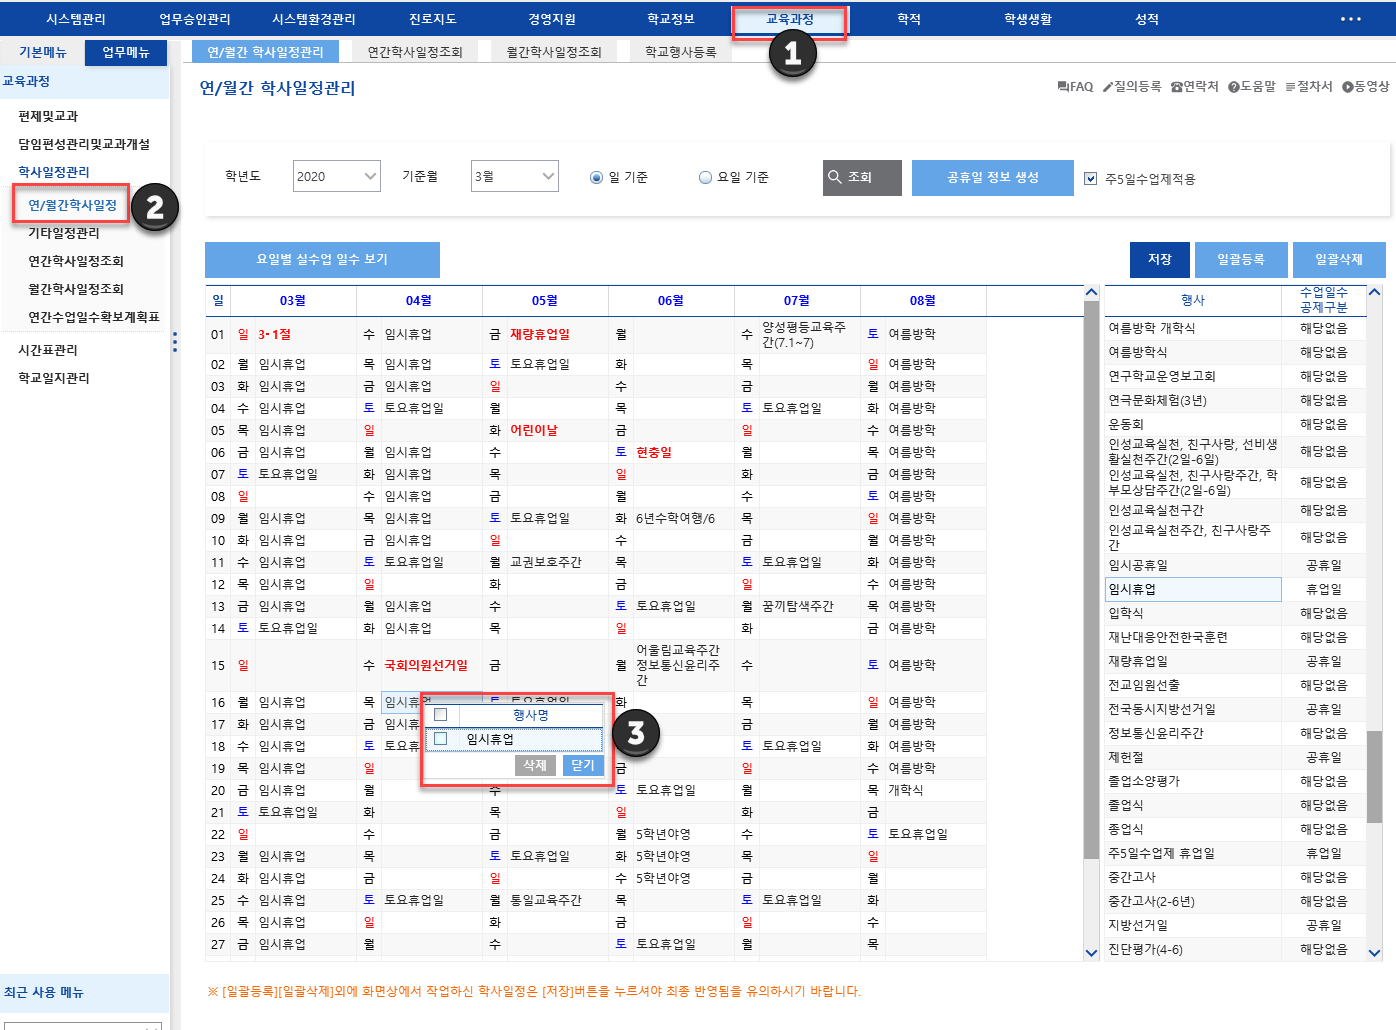Select 임시휴업 in event list

click(1193, 589)
